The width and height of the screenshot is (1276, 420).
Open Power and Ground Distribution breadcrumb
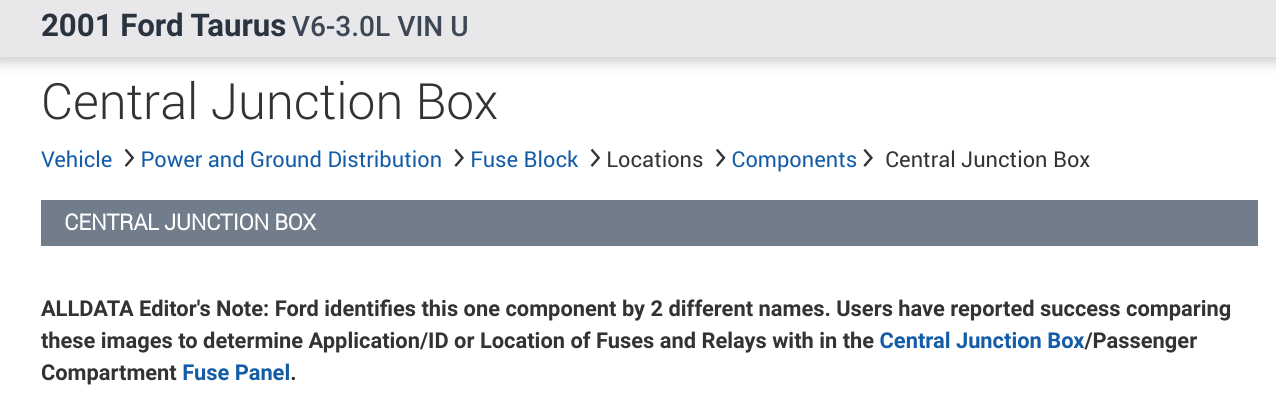[x=291, y=160]
